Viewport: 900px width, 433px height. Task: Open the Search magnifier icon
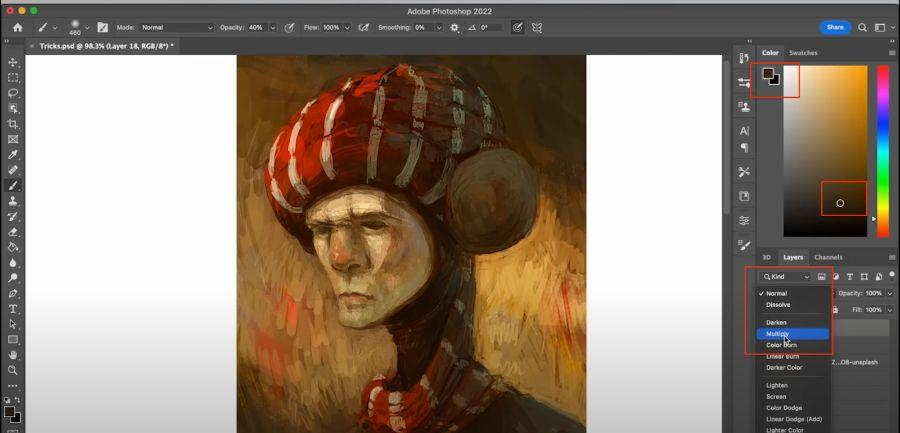point(862,28)
